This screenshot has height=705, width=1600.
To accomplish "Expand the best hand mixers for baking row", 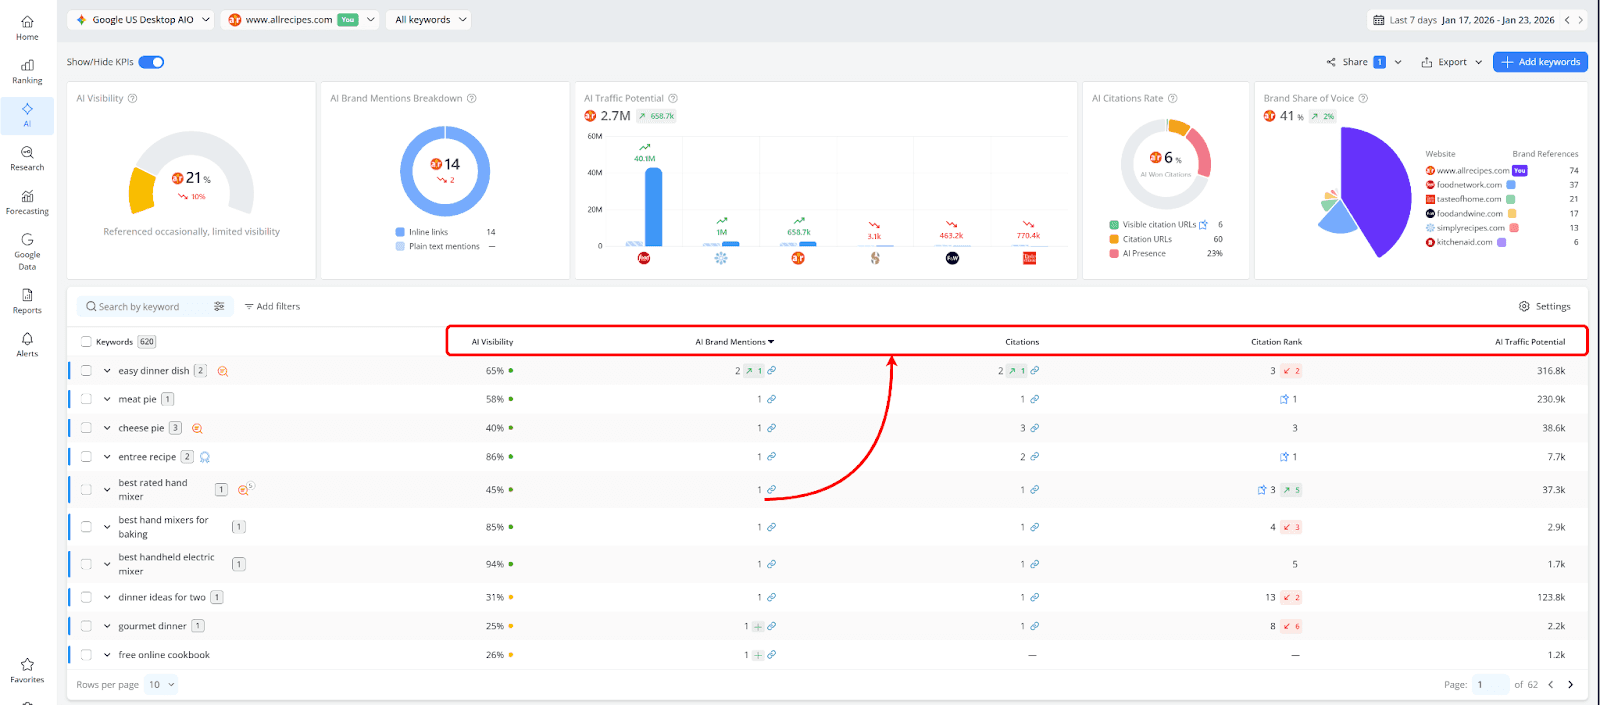I will pyautogui.click(x=107, y=527).
